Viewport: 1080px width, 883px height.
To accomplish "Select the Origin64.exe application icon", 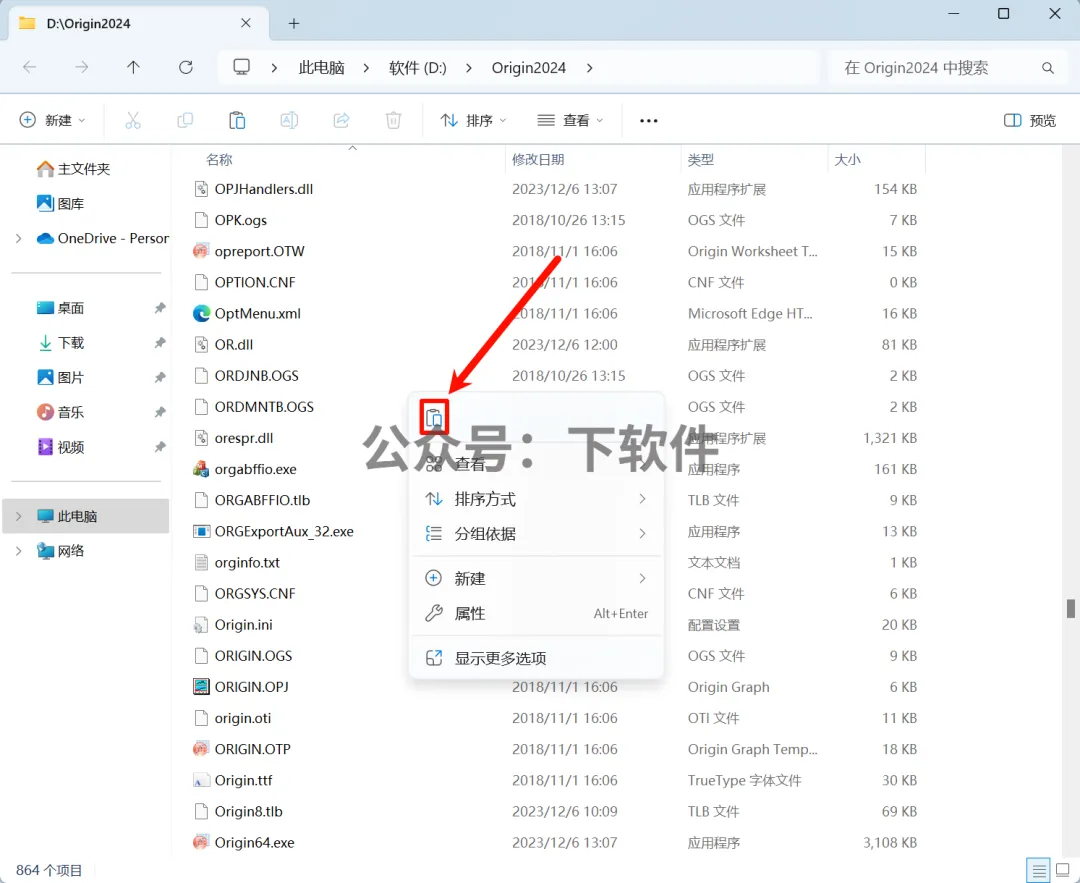I will (200, 842).
